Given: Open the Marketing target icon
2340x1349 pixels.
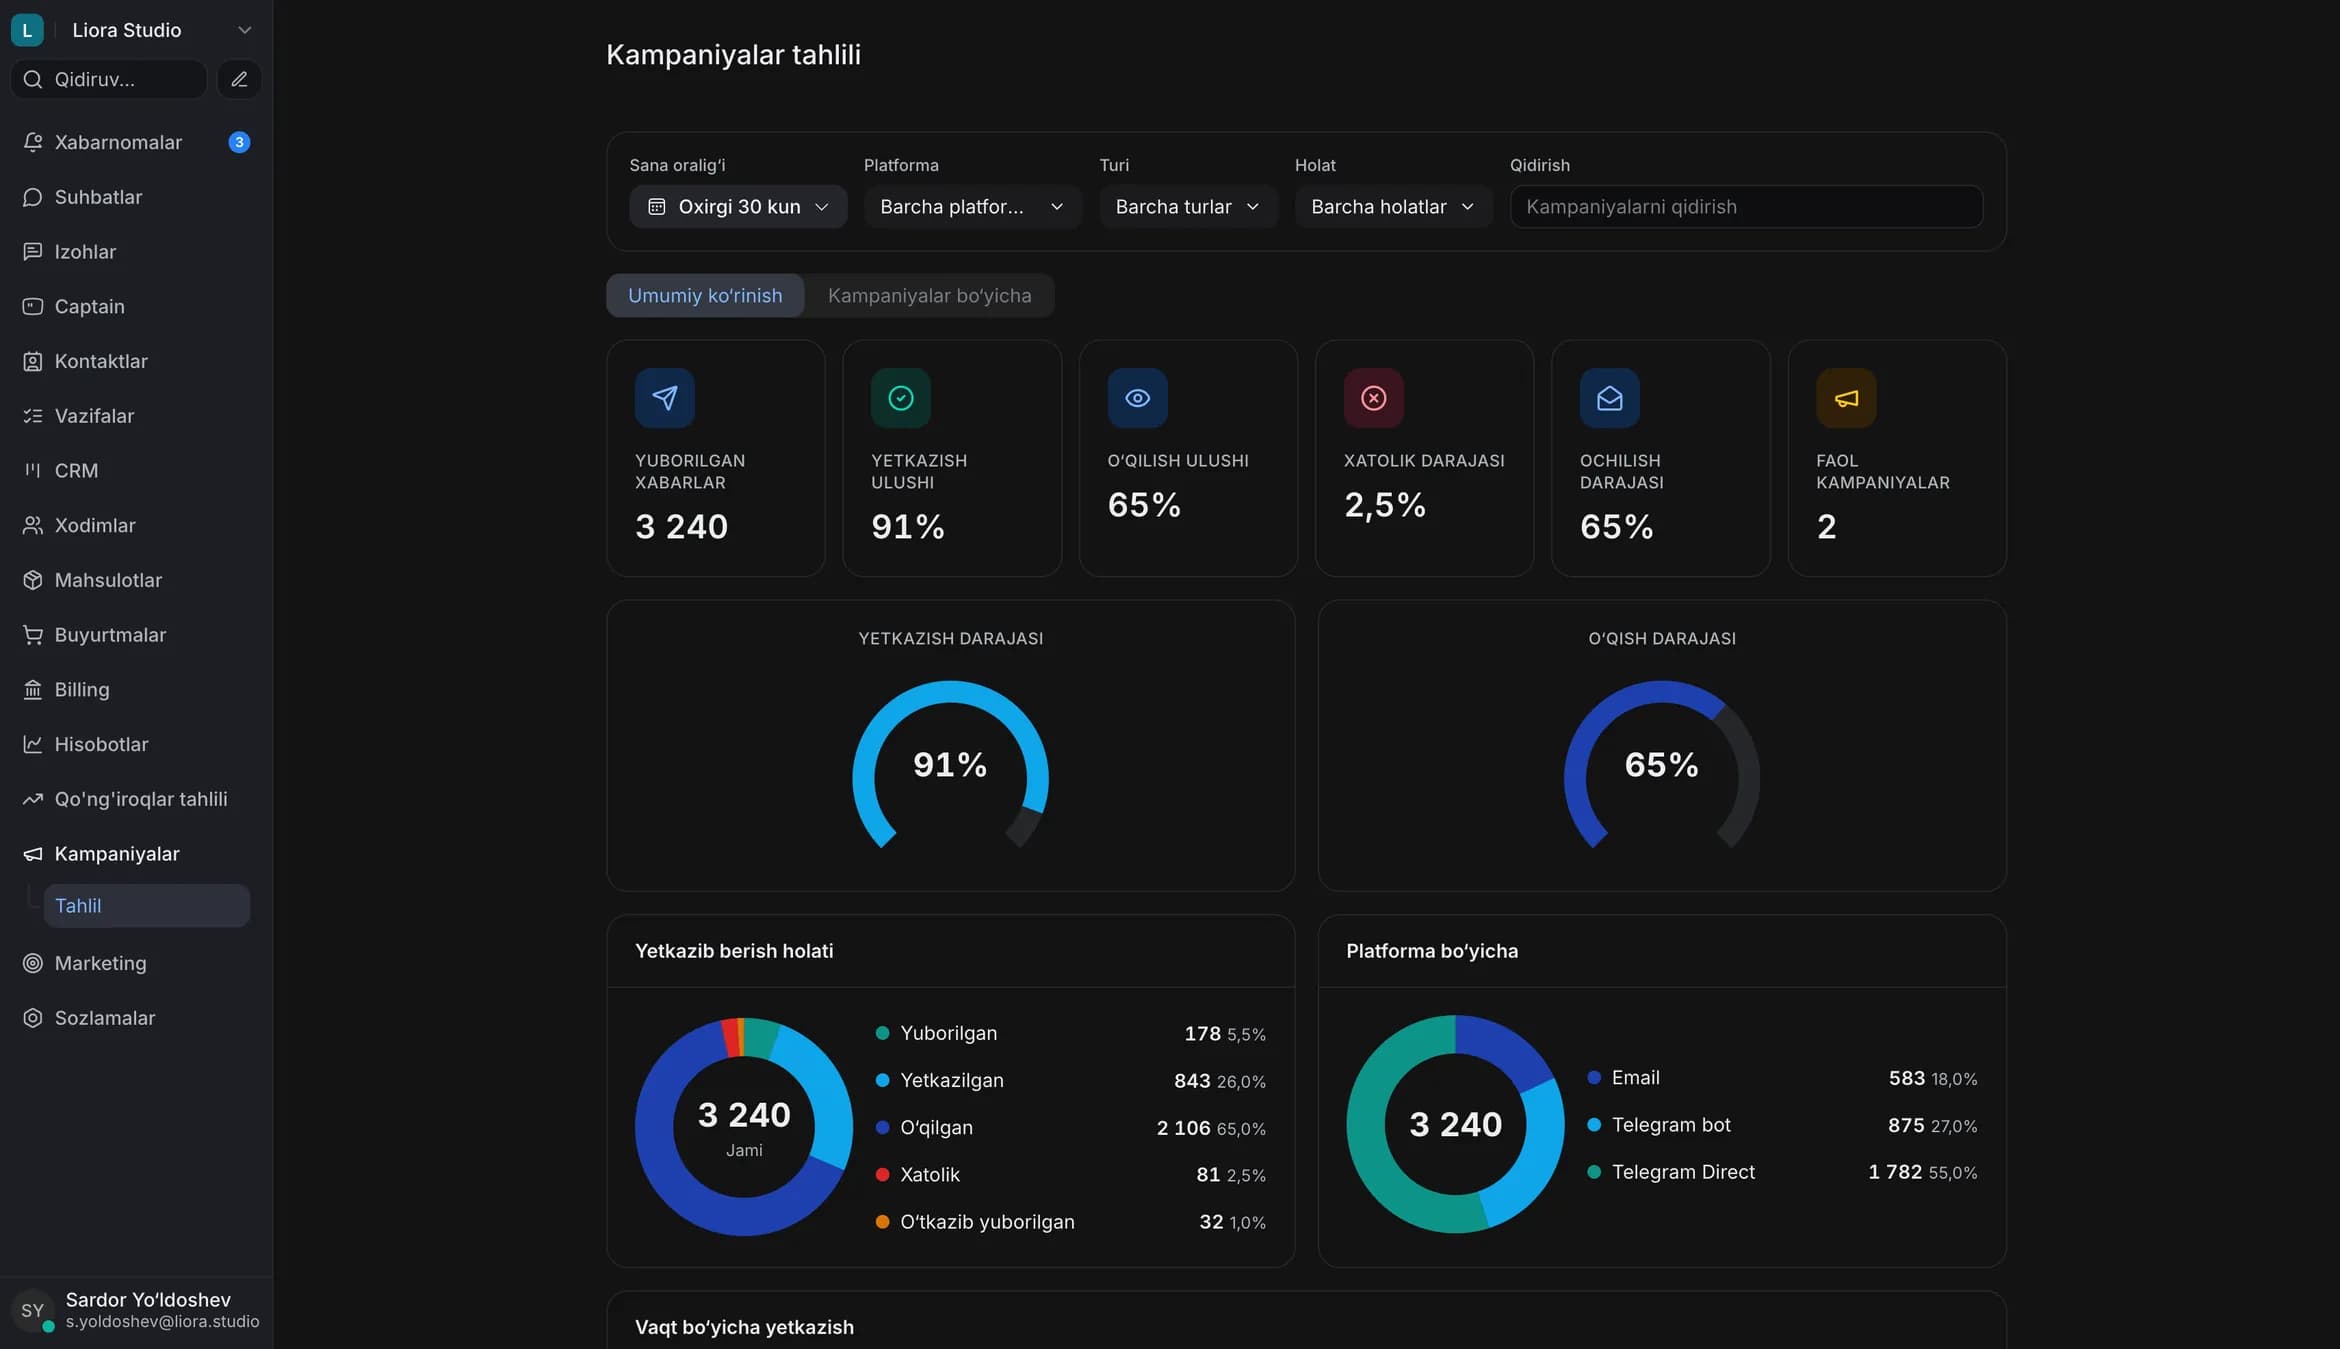Looking at the screenshot, I should [x=33, y=963].
